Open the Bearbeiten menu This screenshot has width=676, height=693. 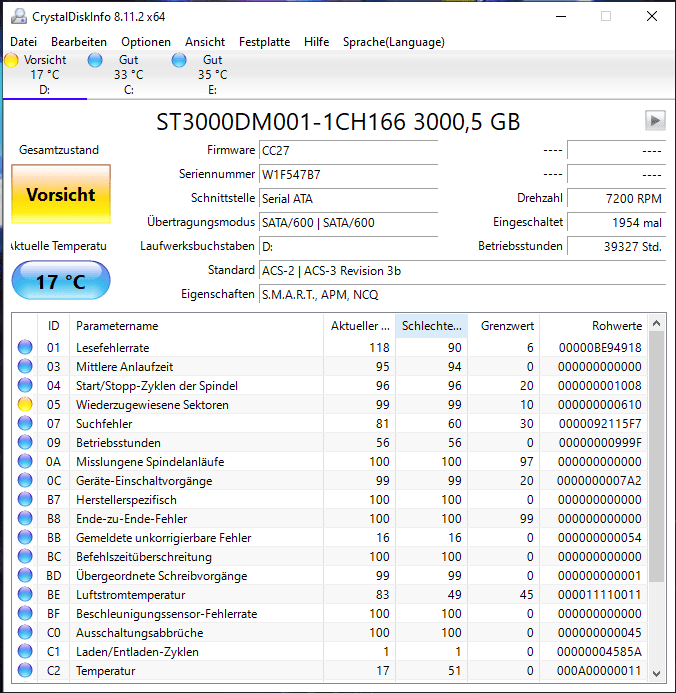79,42
